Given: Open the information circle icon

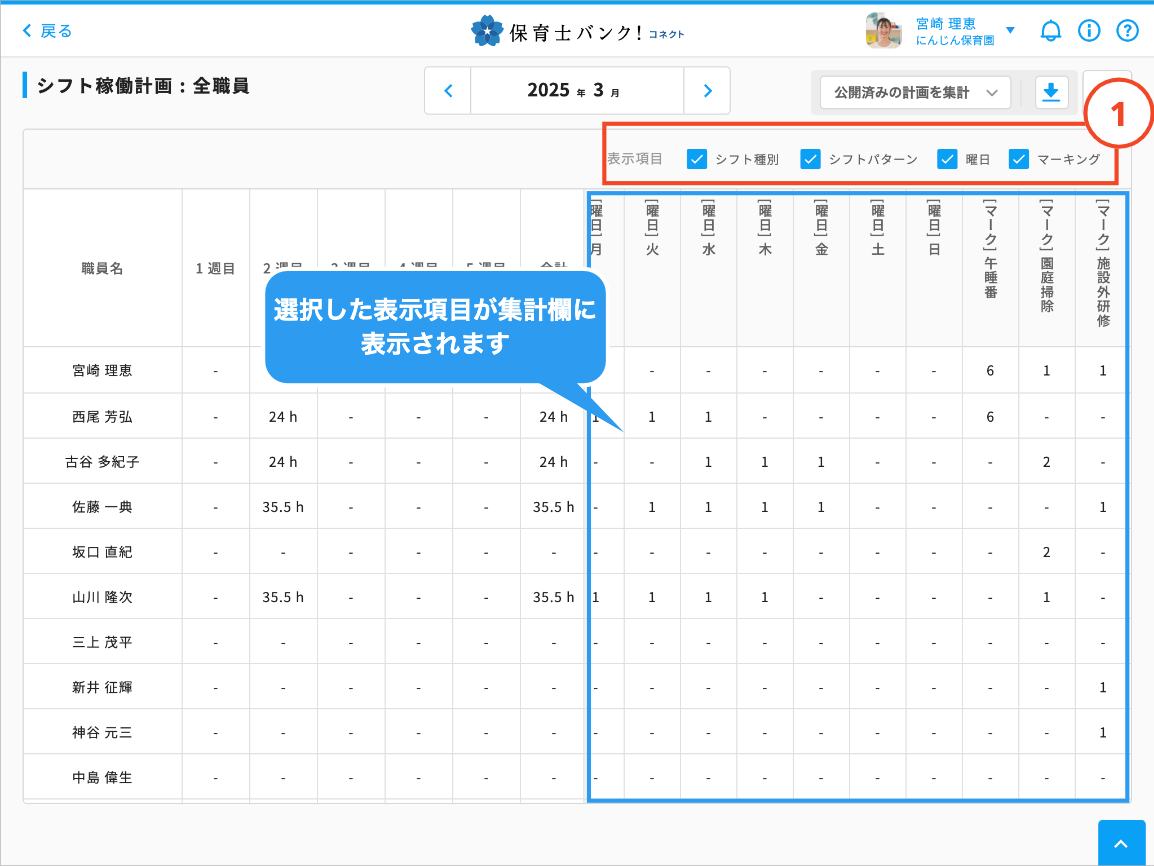Looking at the screenshot, I should click(x=1089, y=31).
